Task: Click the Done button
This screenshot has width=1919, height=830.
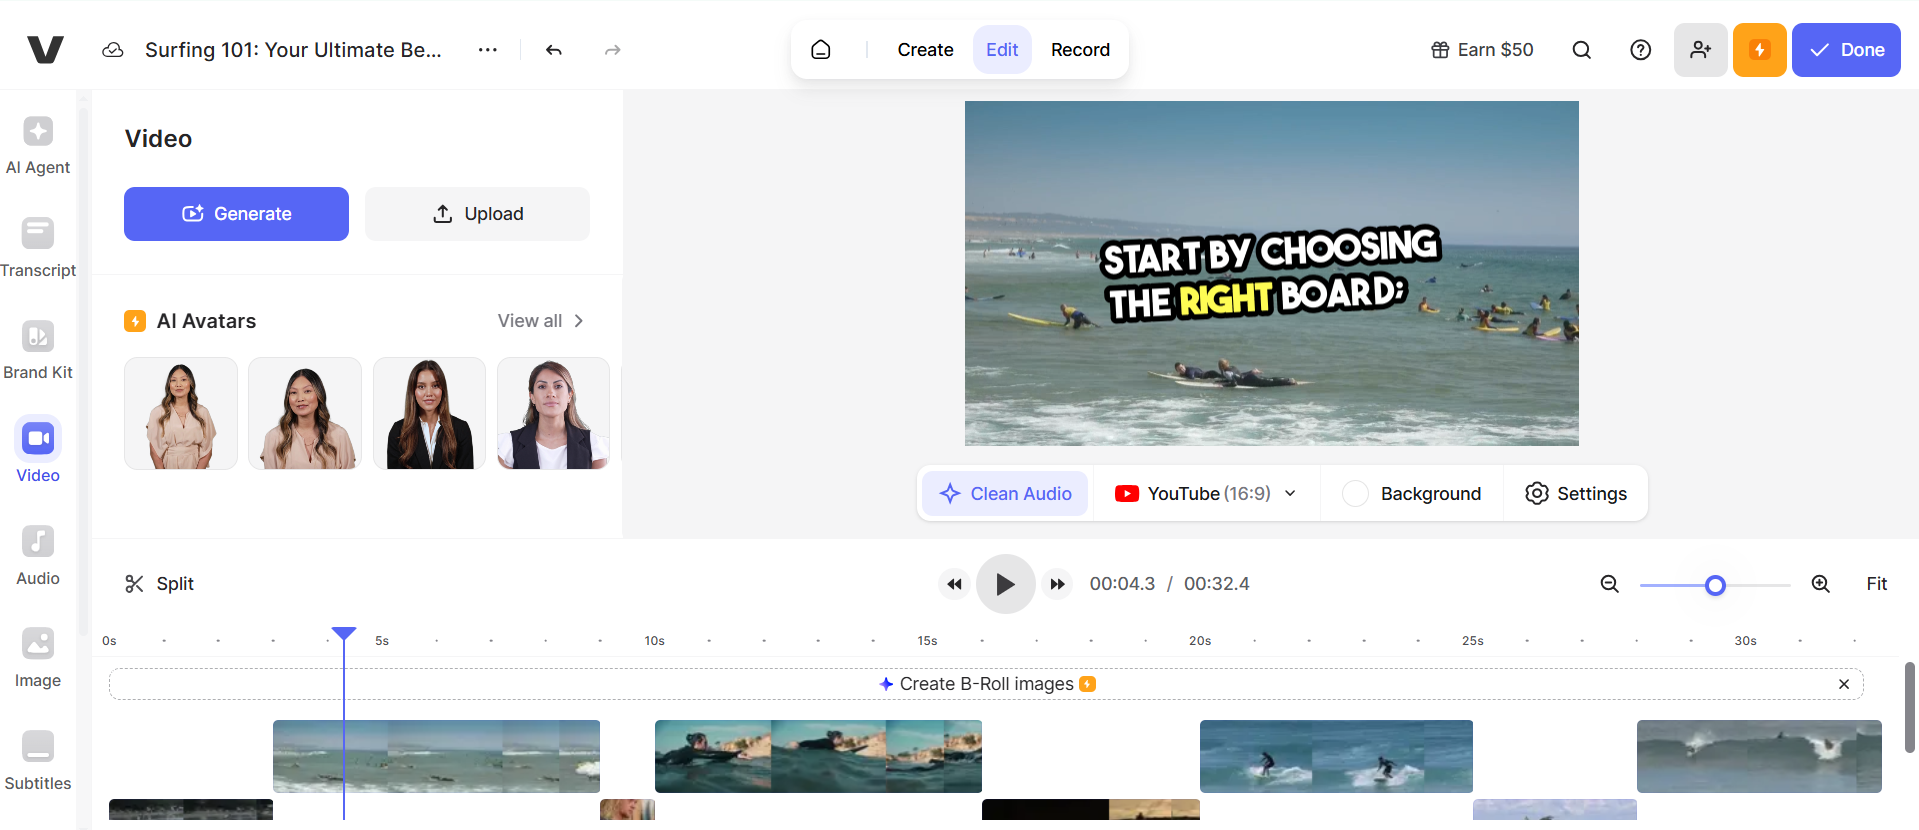Action: [x=1846, y=50]
